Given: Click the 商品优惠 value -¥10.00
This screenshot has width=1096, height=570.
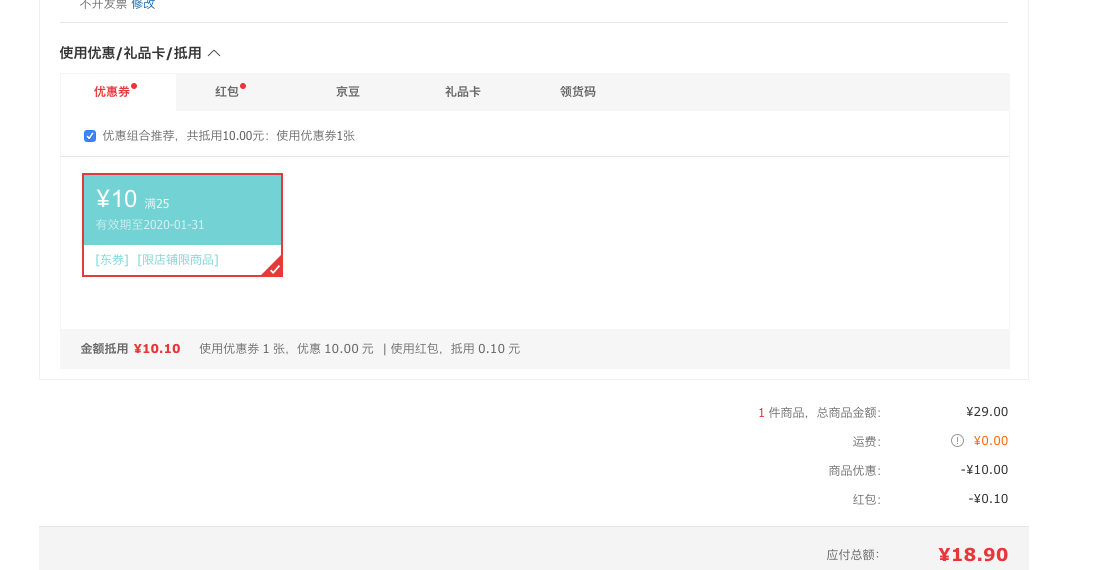Looking at the screenshot, I should pyautogui.click(x=984, y=470).
